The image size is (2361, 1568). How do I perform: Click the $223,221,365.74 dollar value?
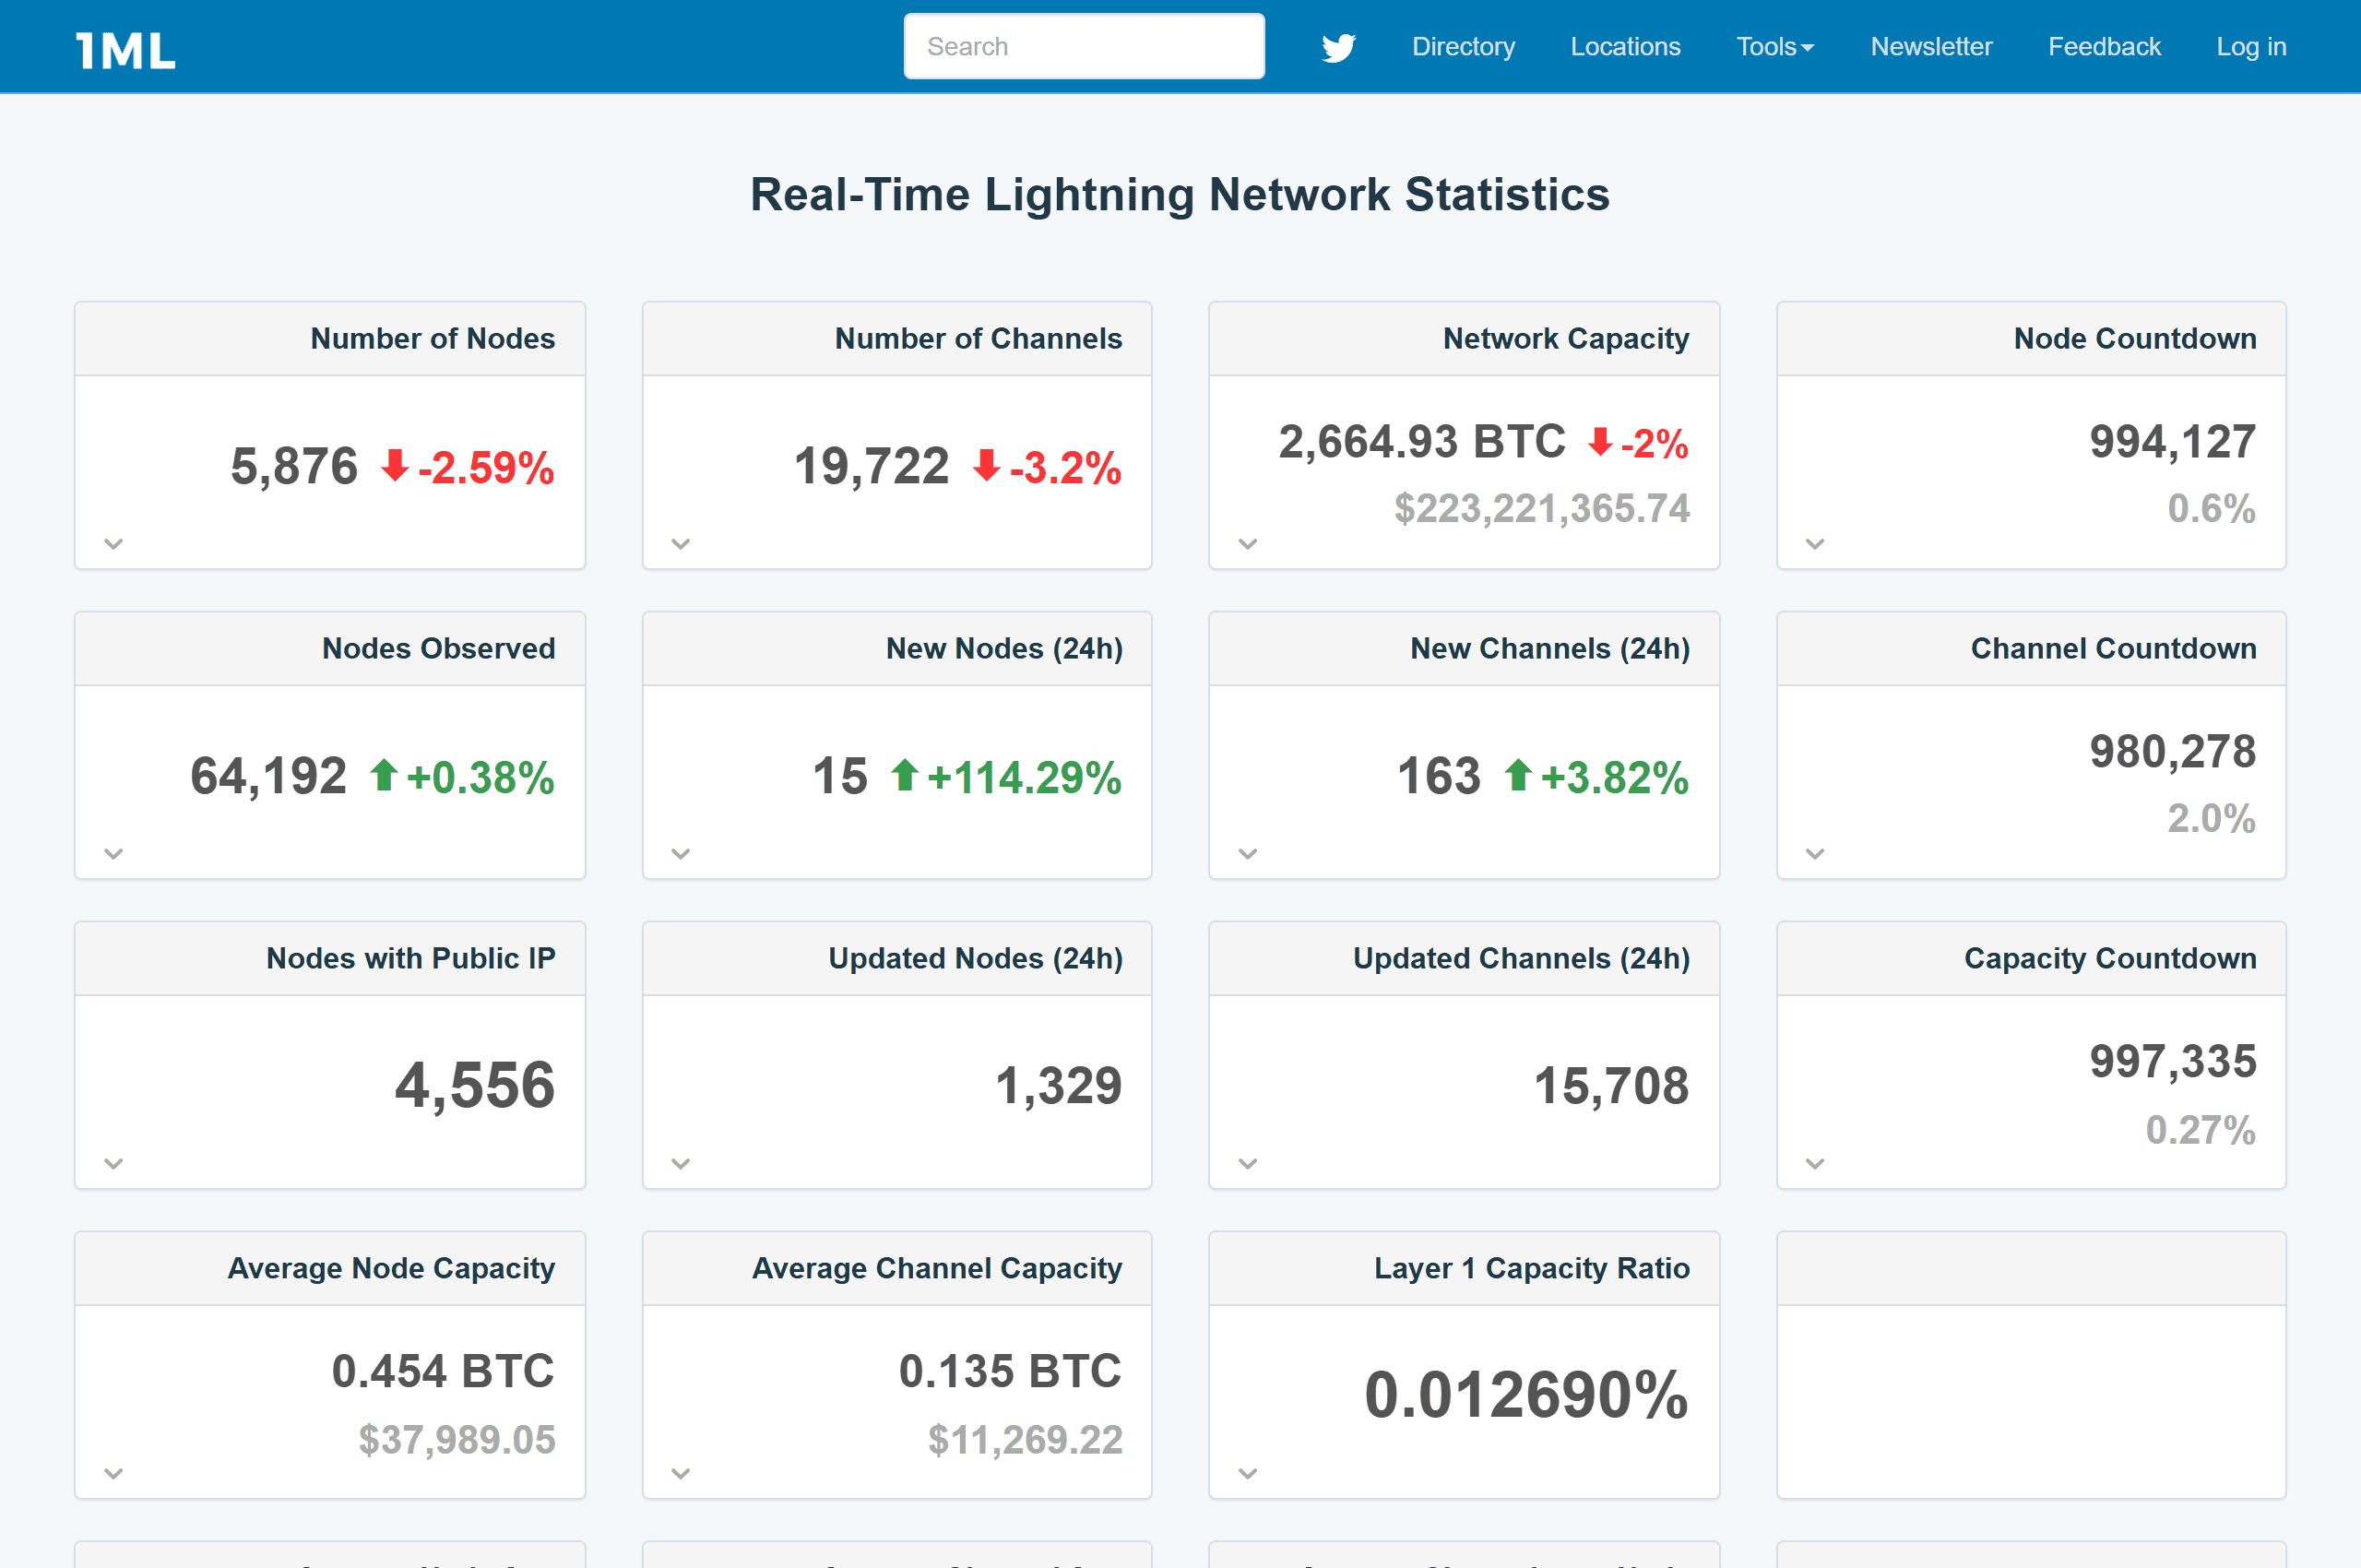1542,509
